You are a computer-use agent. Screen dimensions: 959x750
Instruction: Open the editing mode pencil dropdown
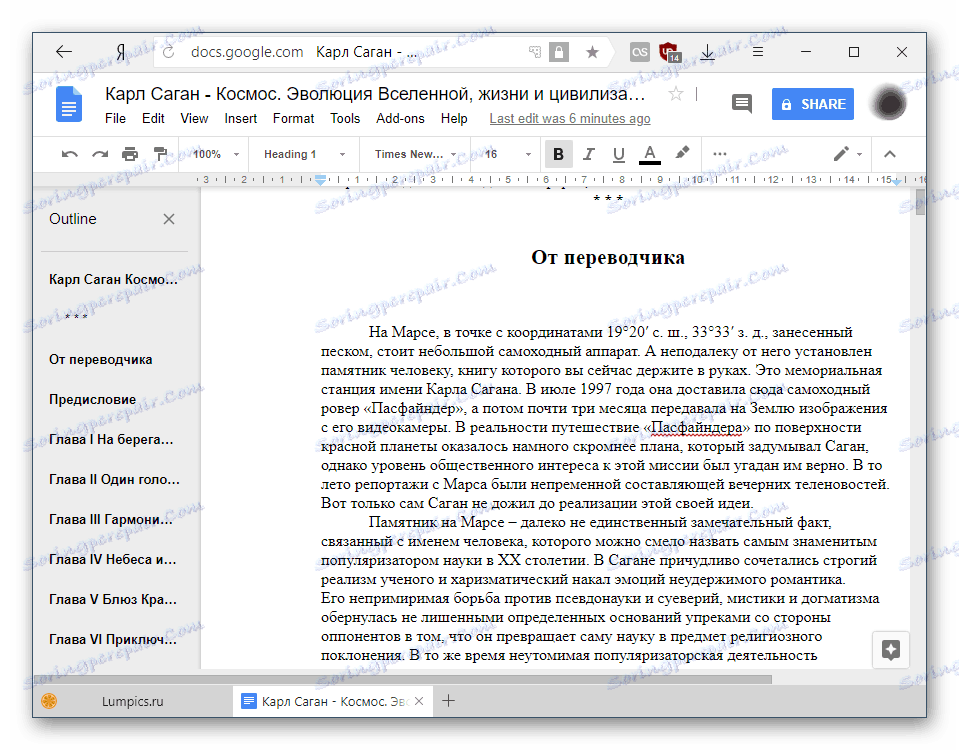[847, 154]
